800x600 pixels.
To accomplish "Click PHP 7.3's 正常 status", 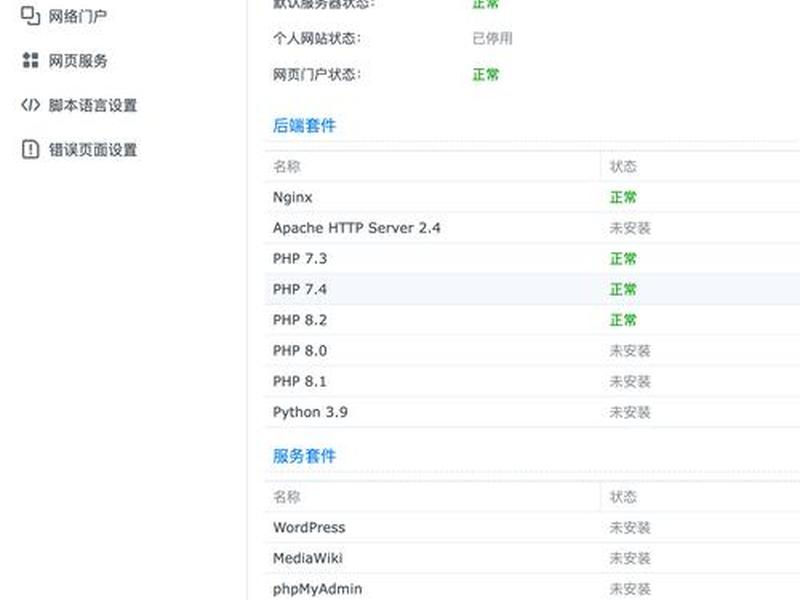I will [623, 259].
